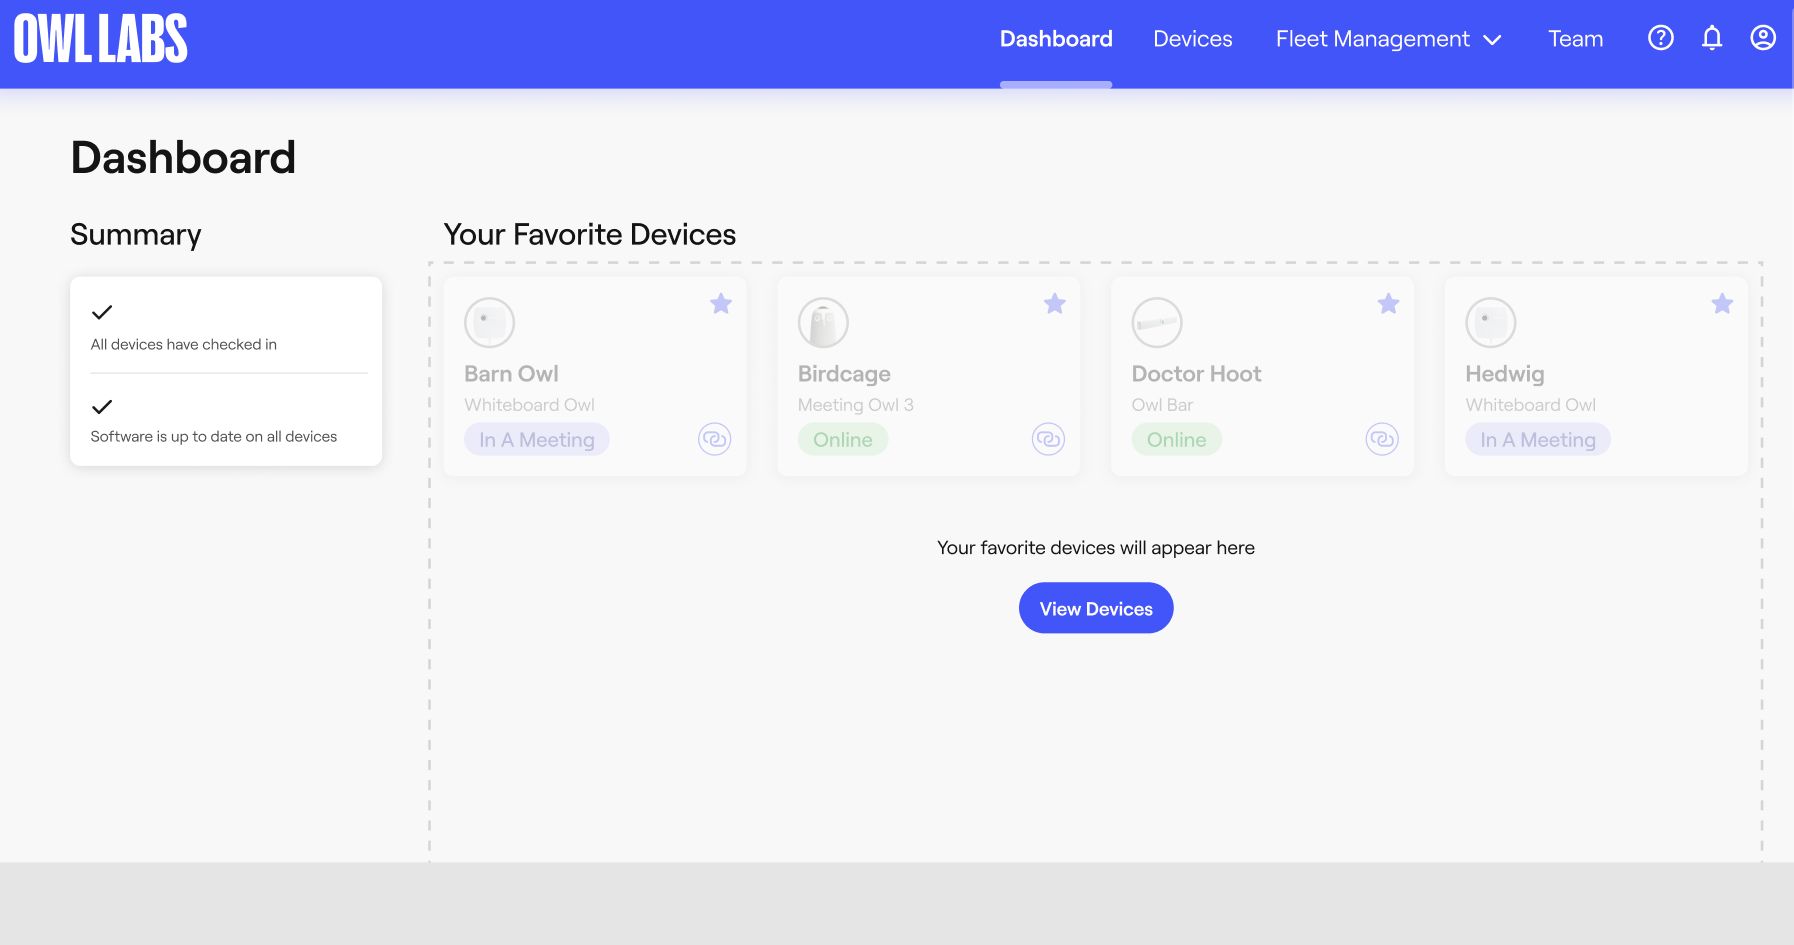Open the user account profile icon

(x=1763, y=38)
